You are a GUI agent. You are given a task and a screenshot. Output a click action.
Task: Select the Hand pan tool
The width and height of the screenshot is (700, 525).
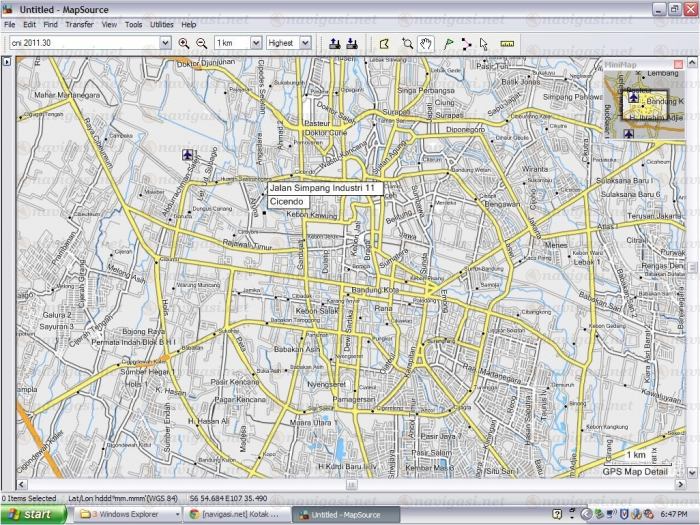coord(426,43)
